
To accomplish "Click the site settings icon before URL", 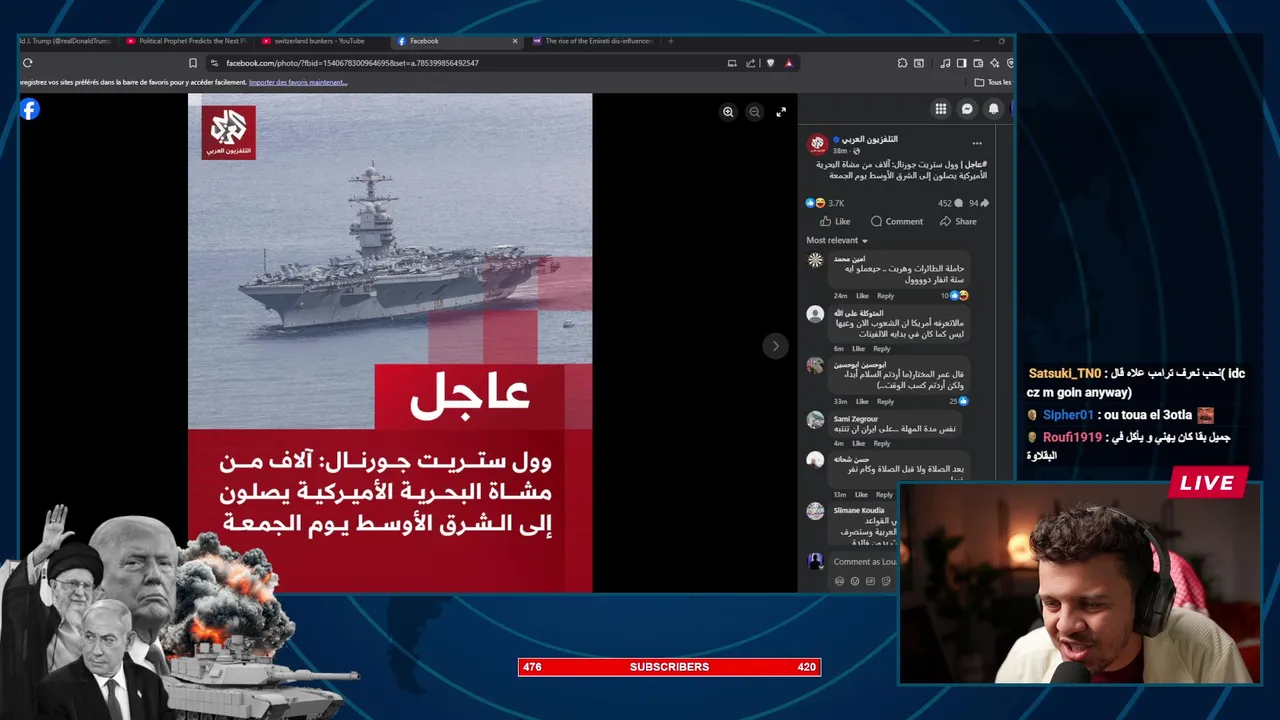I will [x=214, y=63].
